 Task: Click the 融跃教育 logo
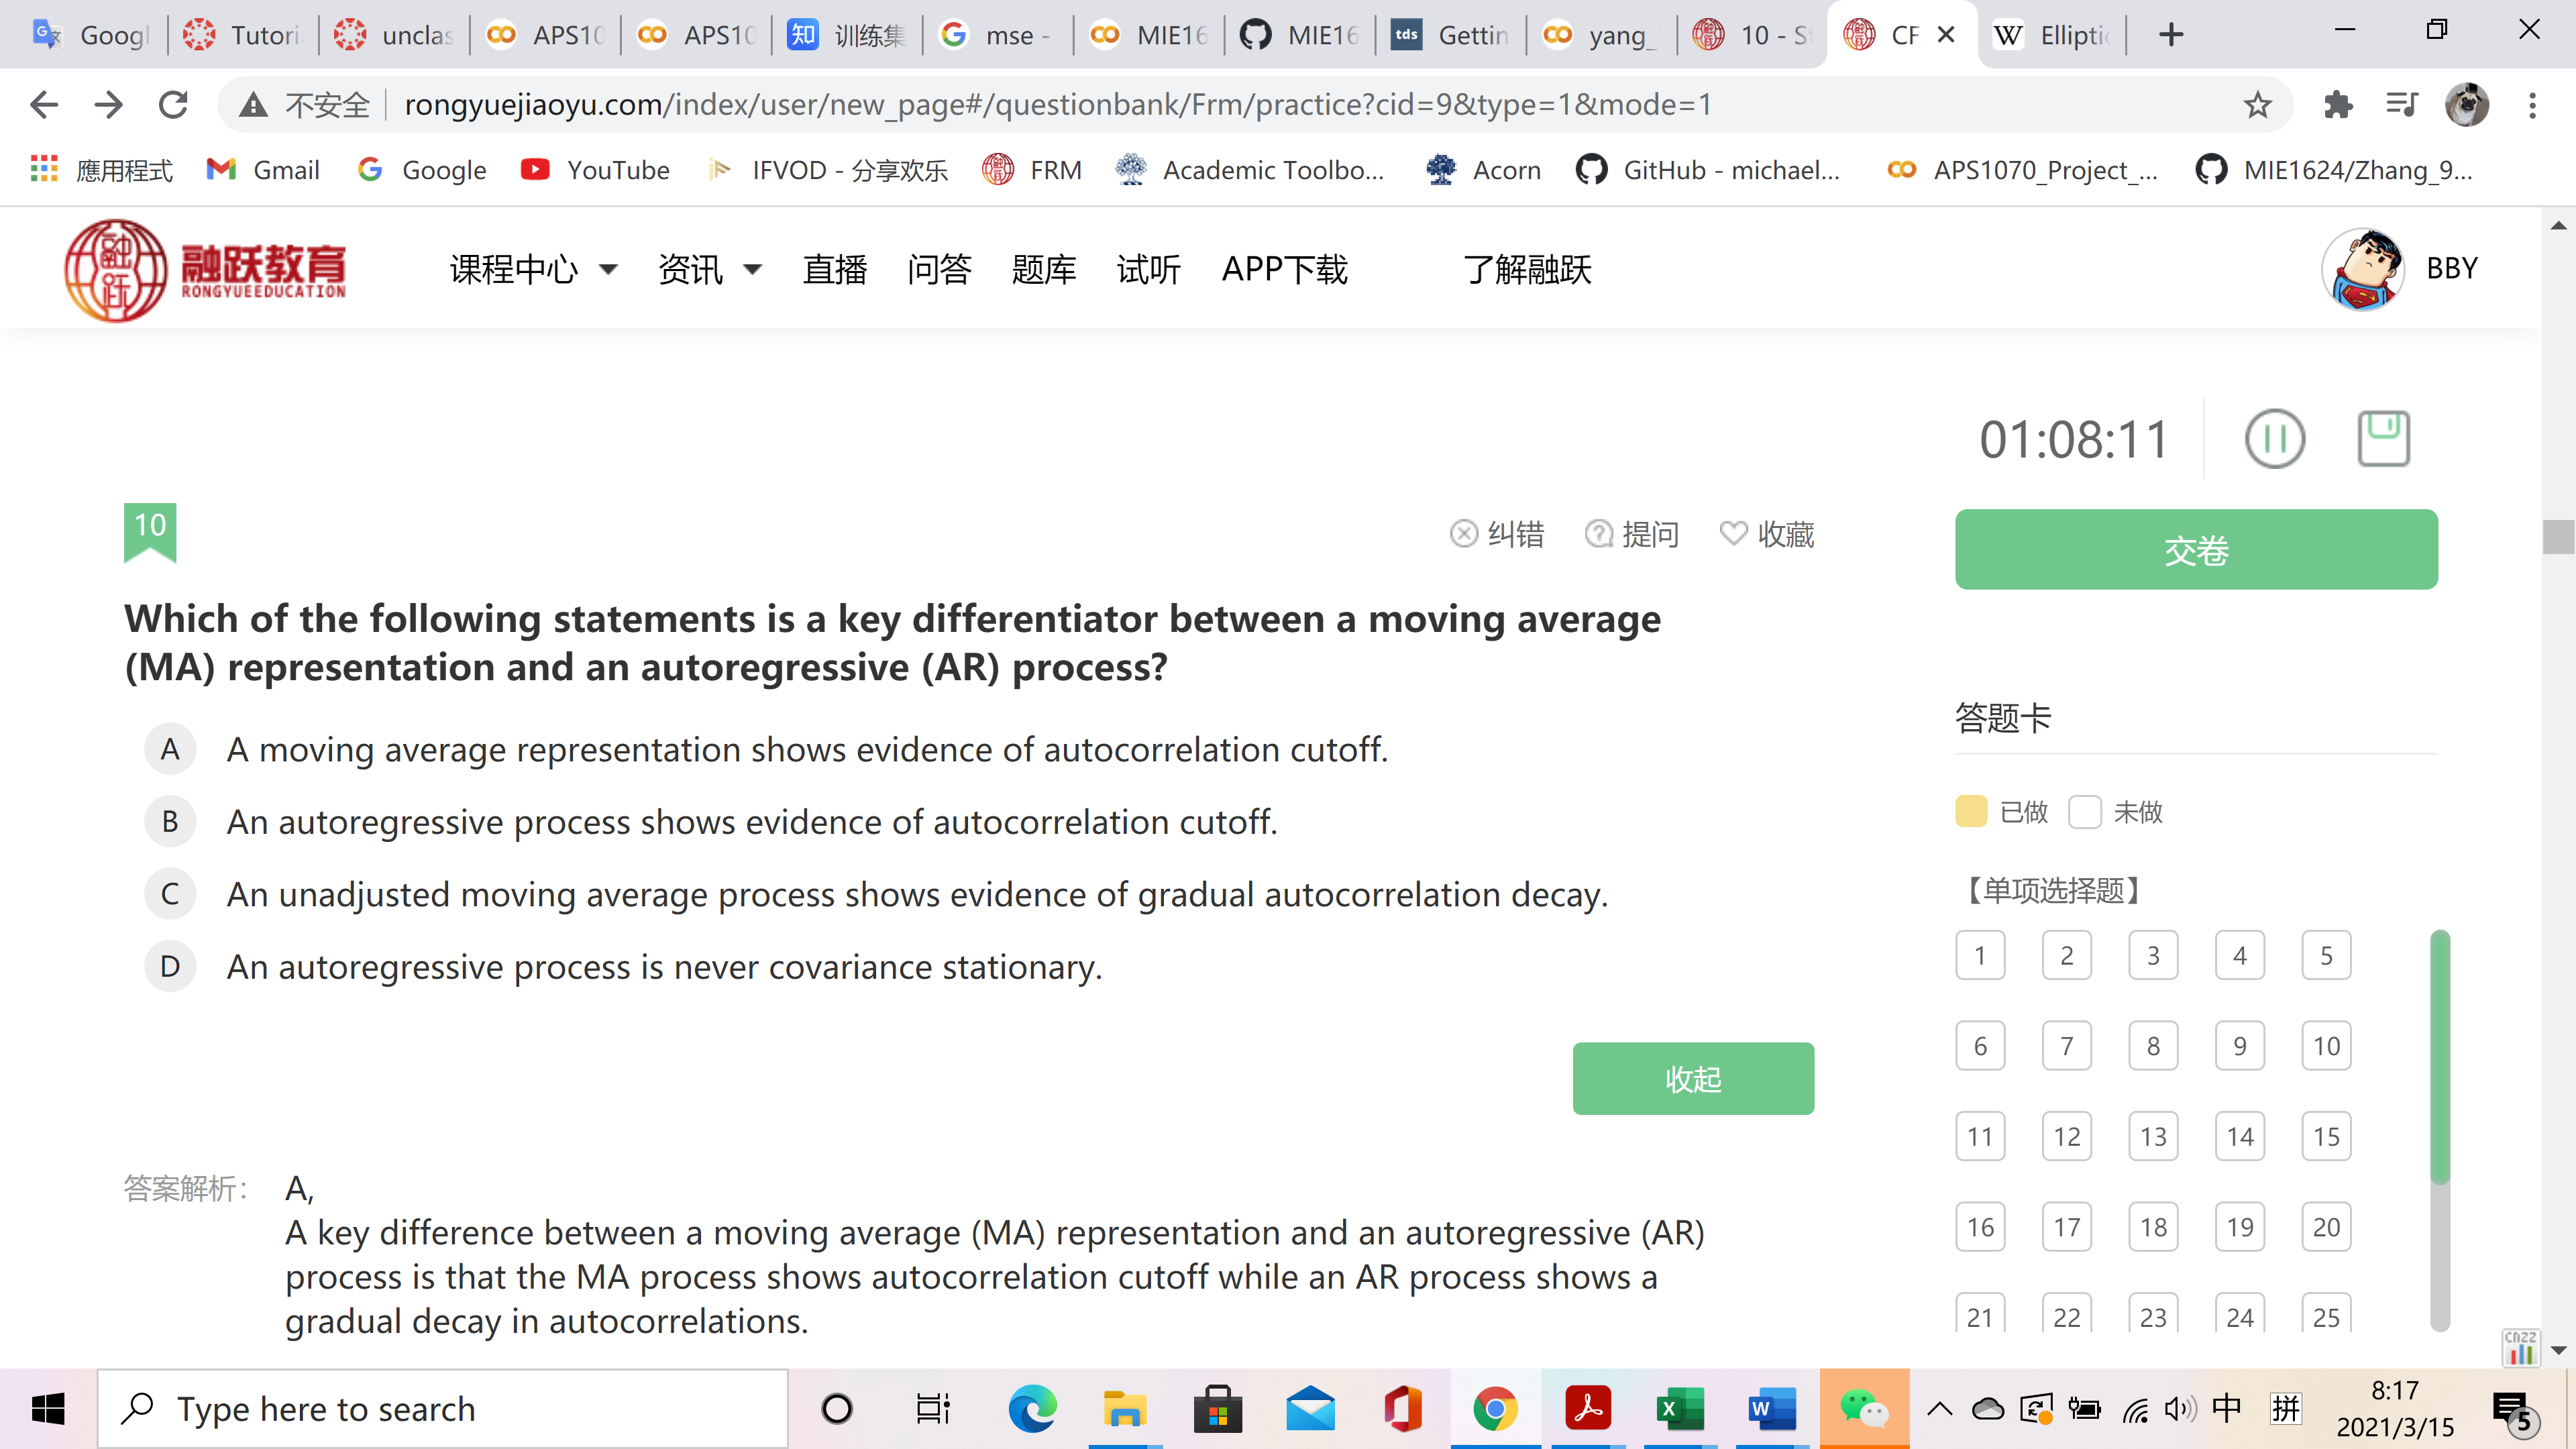pos(205,269)
